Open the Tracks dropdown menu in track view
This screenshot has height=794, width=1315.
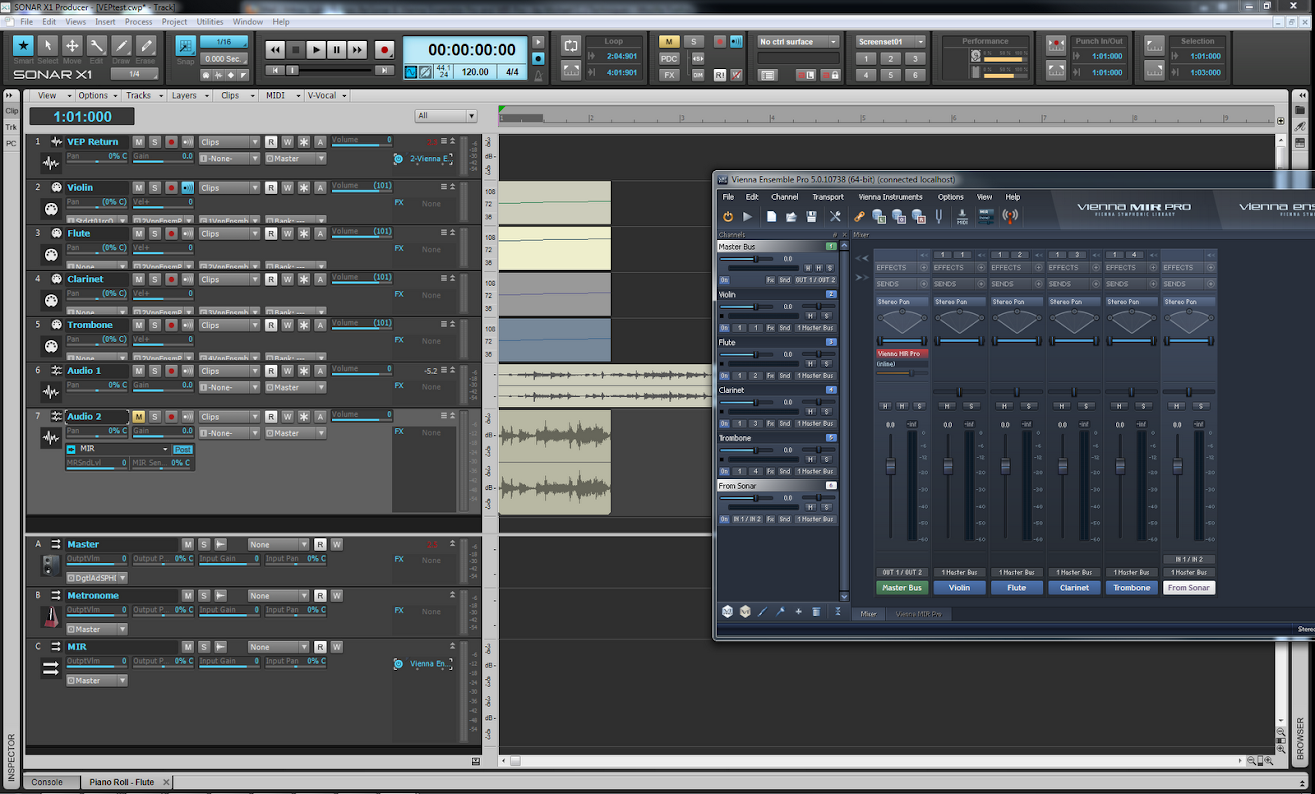coord(143,96)
